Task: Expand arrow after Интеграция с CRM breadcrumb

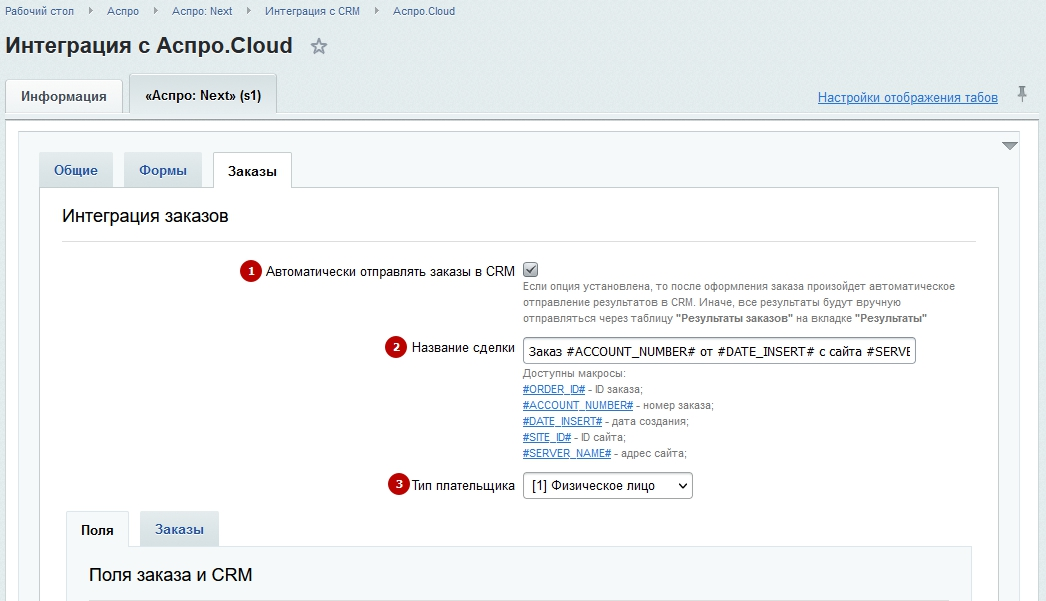Action: click(x=376, y=11)
